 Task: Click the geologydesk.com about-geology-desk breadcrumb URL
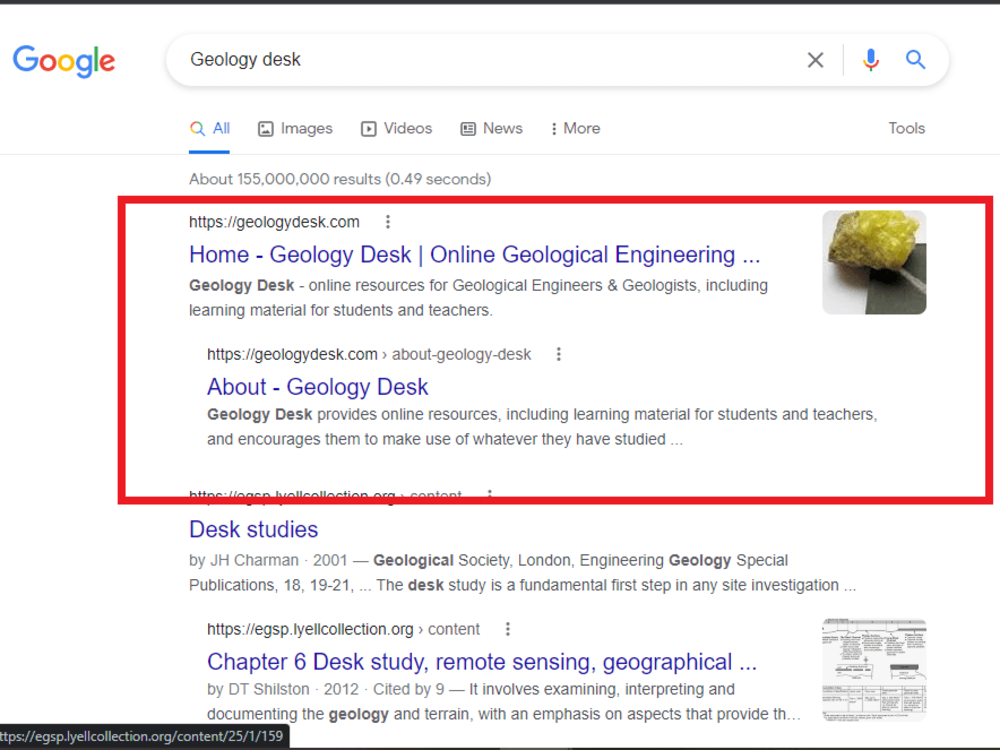[x=369, y=355]
